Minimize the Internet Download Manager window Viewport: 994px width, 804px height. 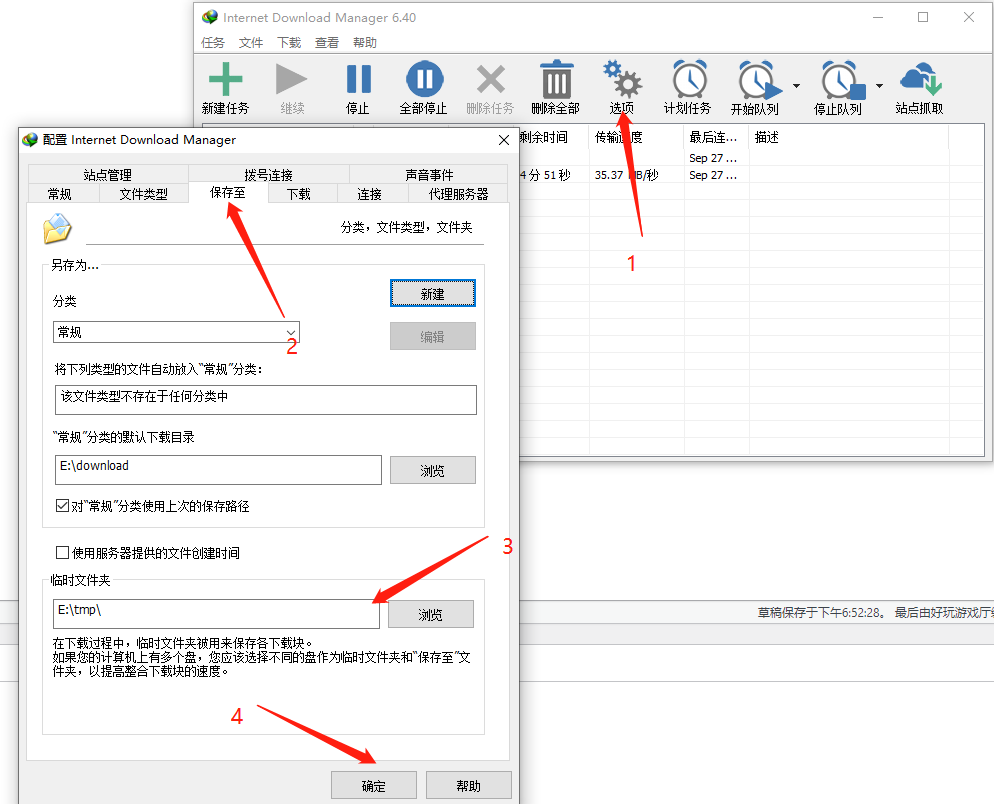[878, 17]
